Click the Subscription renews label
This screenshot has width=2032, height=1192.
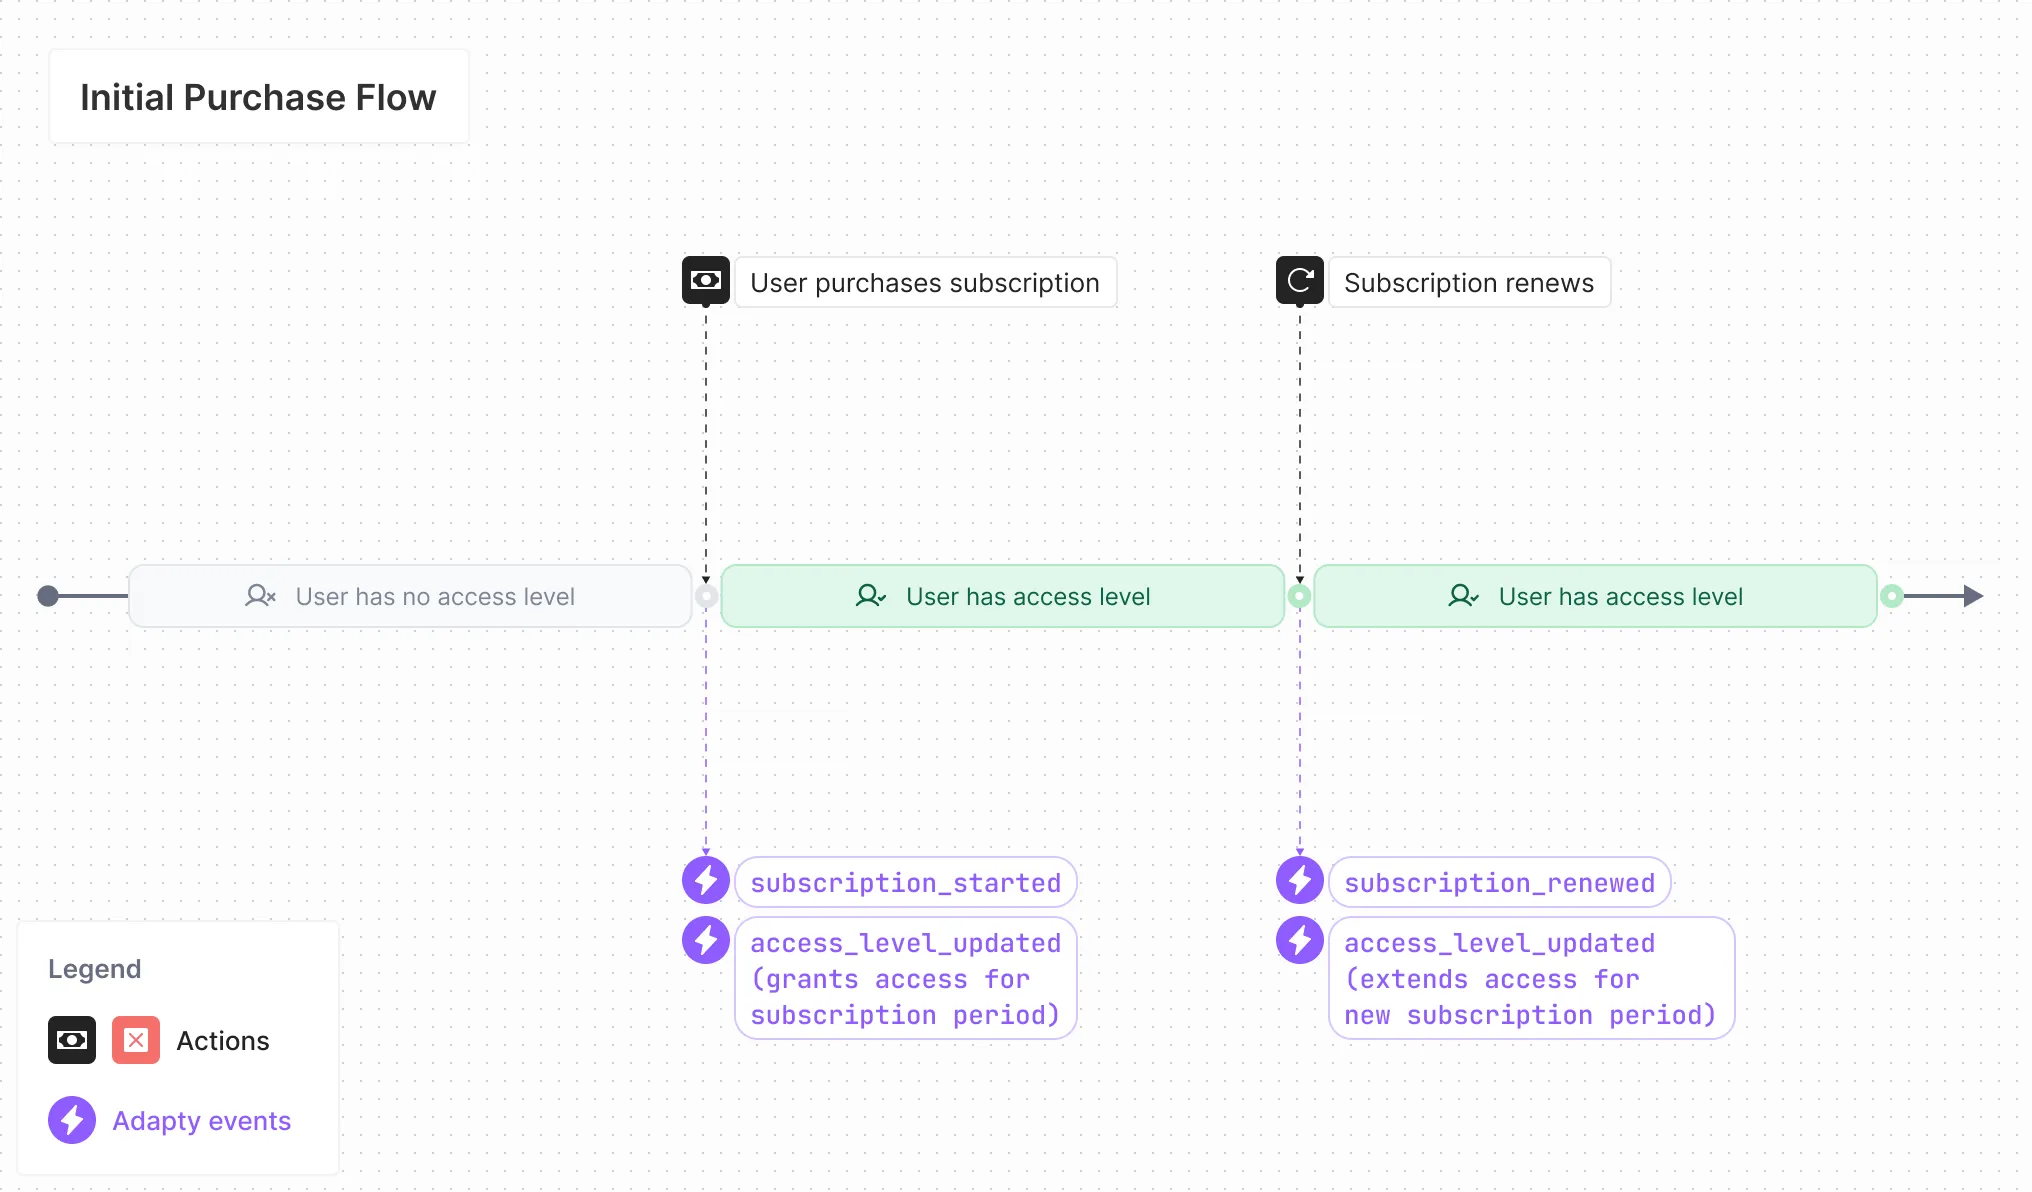tap(1469, 282)
